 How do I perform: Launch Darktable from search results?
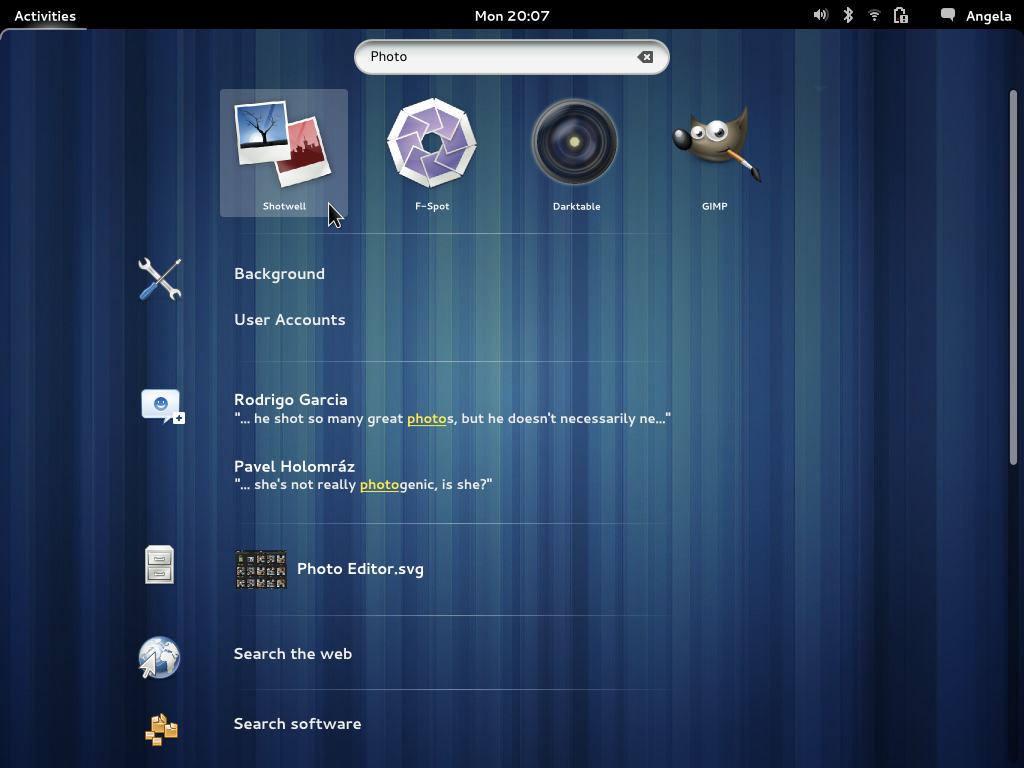575,153
